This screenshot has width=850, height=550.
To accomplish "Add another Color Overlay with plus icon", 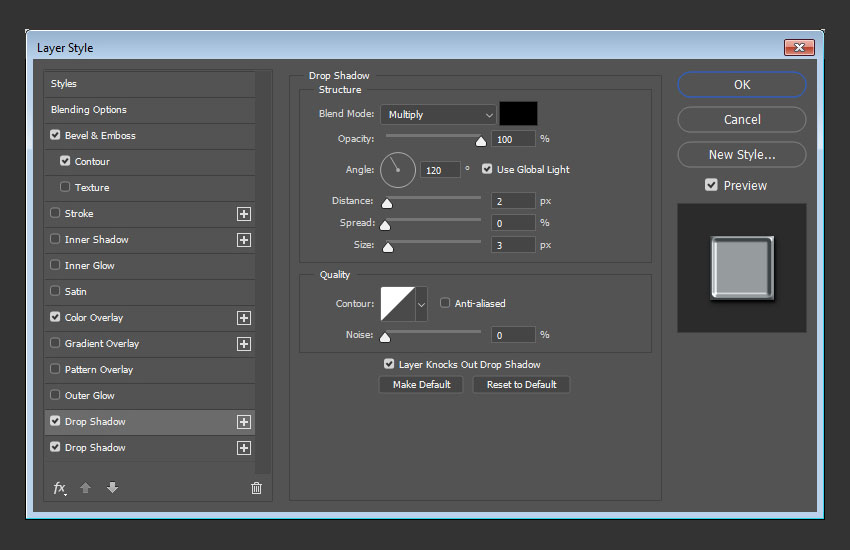I will (244, 318).
